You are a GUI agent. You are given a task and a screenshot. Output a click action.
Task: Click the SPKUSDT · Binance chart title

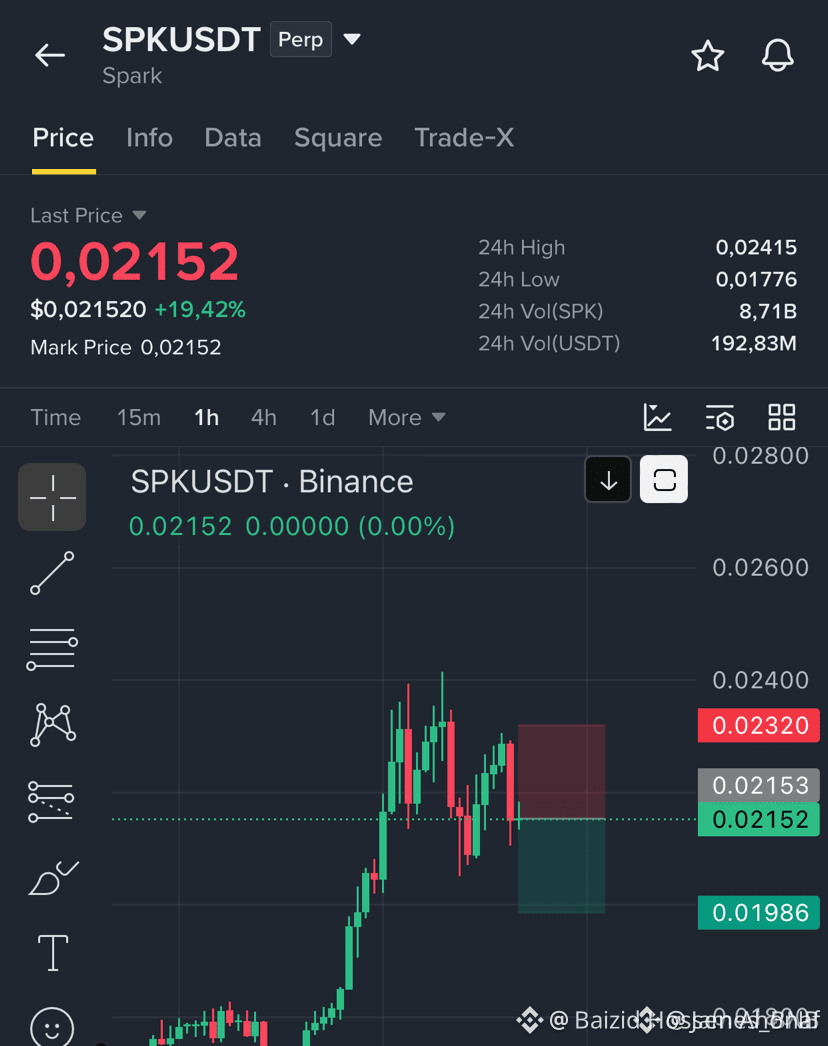[x=272, y=482]
